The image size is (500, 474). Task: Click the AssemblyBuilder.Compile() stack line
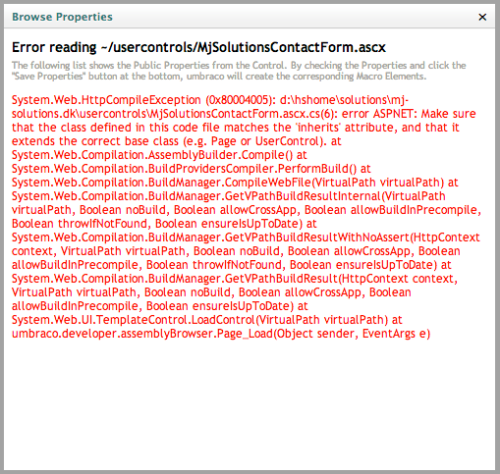pos(159,155)
